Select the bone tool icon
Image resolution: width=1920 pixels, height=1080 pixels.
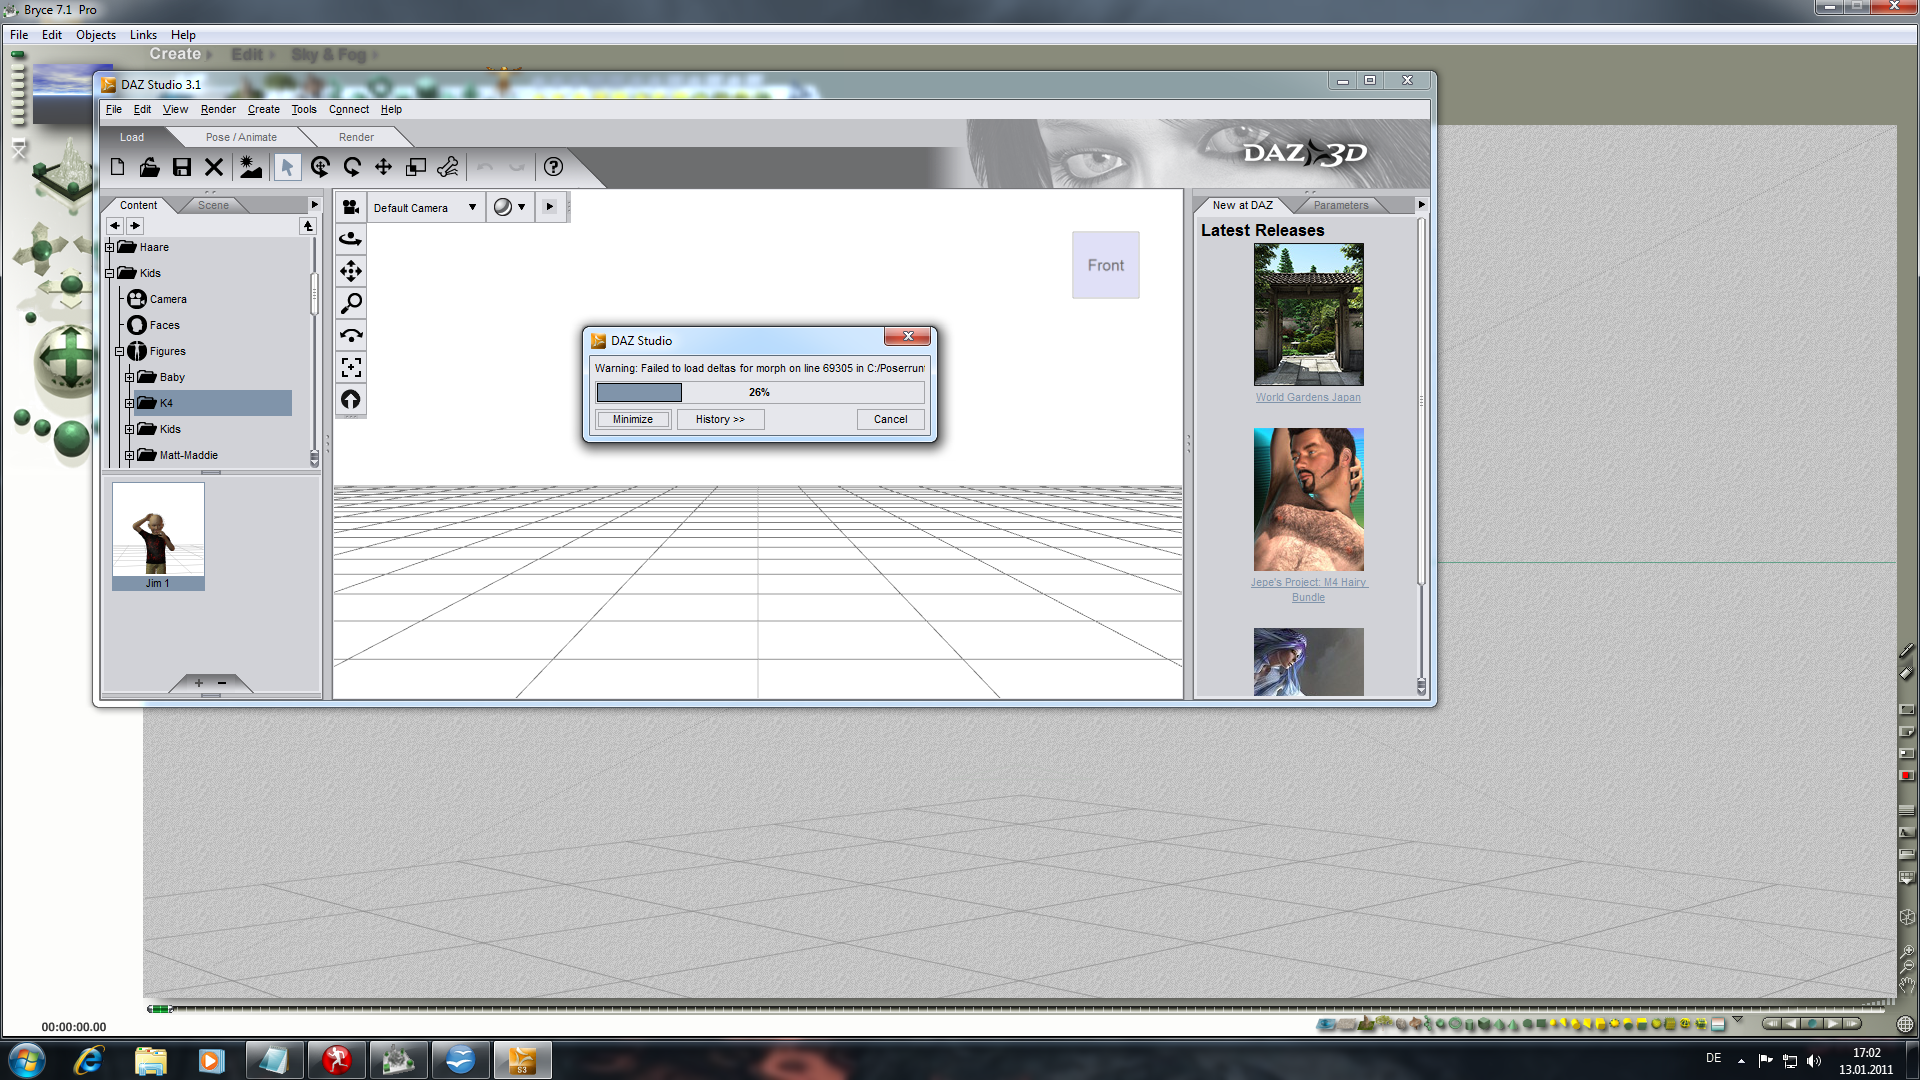point(448,167)
